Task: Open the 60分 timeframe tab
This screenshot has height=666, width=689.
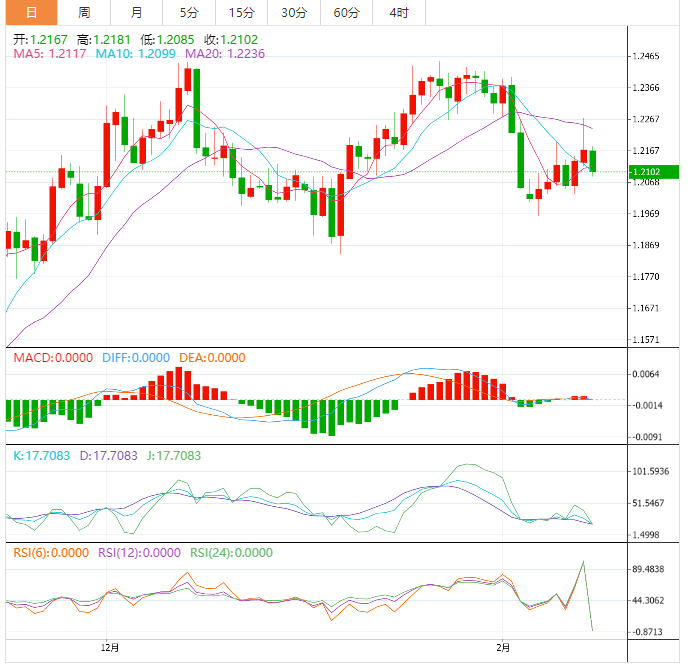Action: click(x=346, y=12)
